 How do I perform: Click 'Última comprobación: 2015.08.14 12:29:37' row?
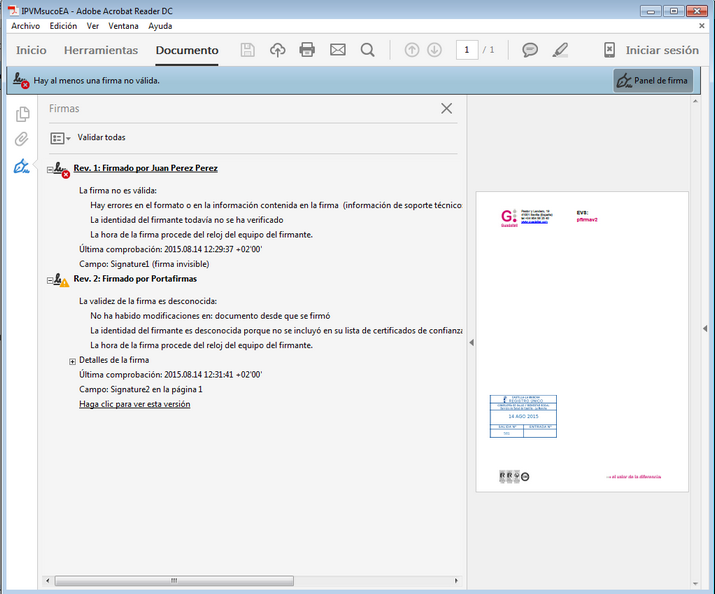click(x=171, y=249)
